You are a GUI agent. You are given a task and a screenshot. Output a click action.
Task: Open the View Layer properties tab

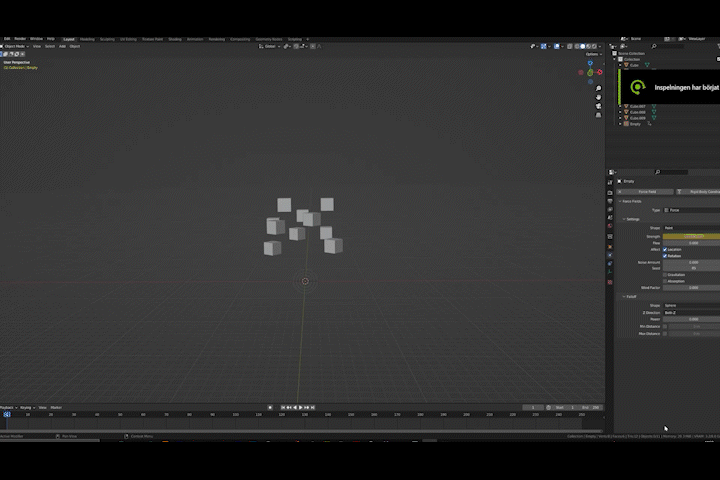click(x=610, y=209)
